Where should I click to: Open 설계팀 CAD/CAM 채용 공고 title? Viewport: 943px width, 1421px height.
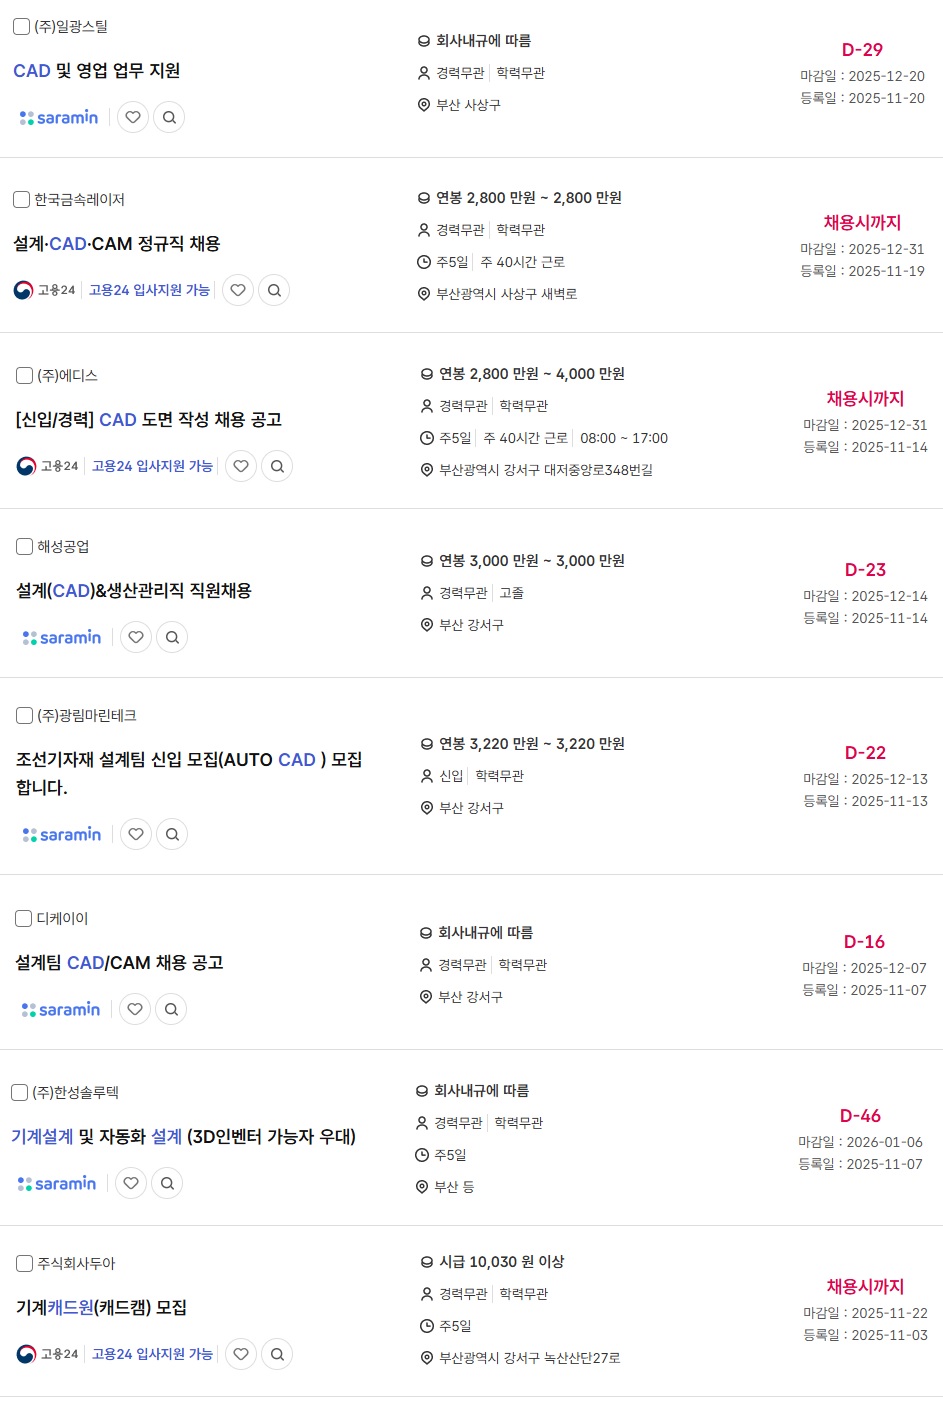[119, 963]
